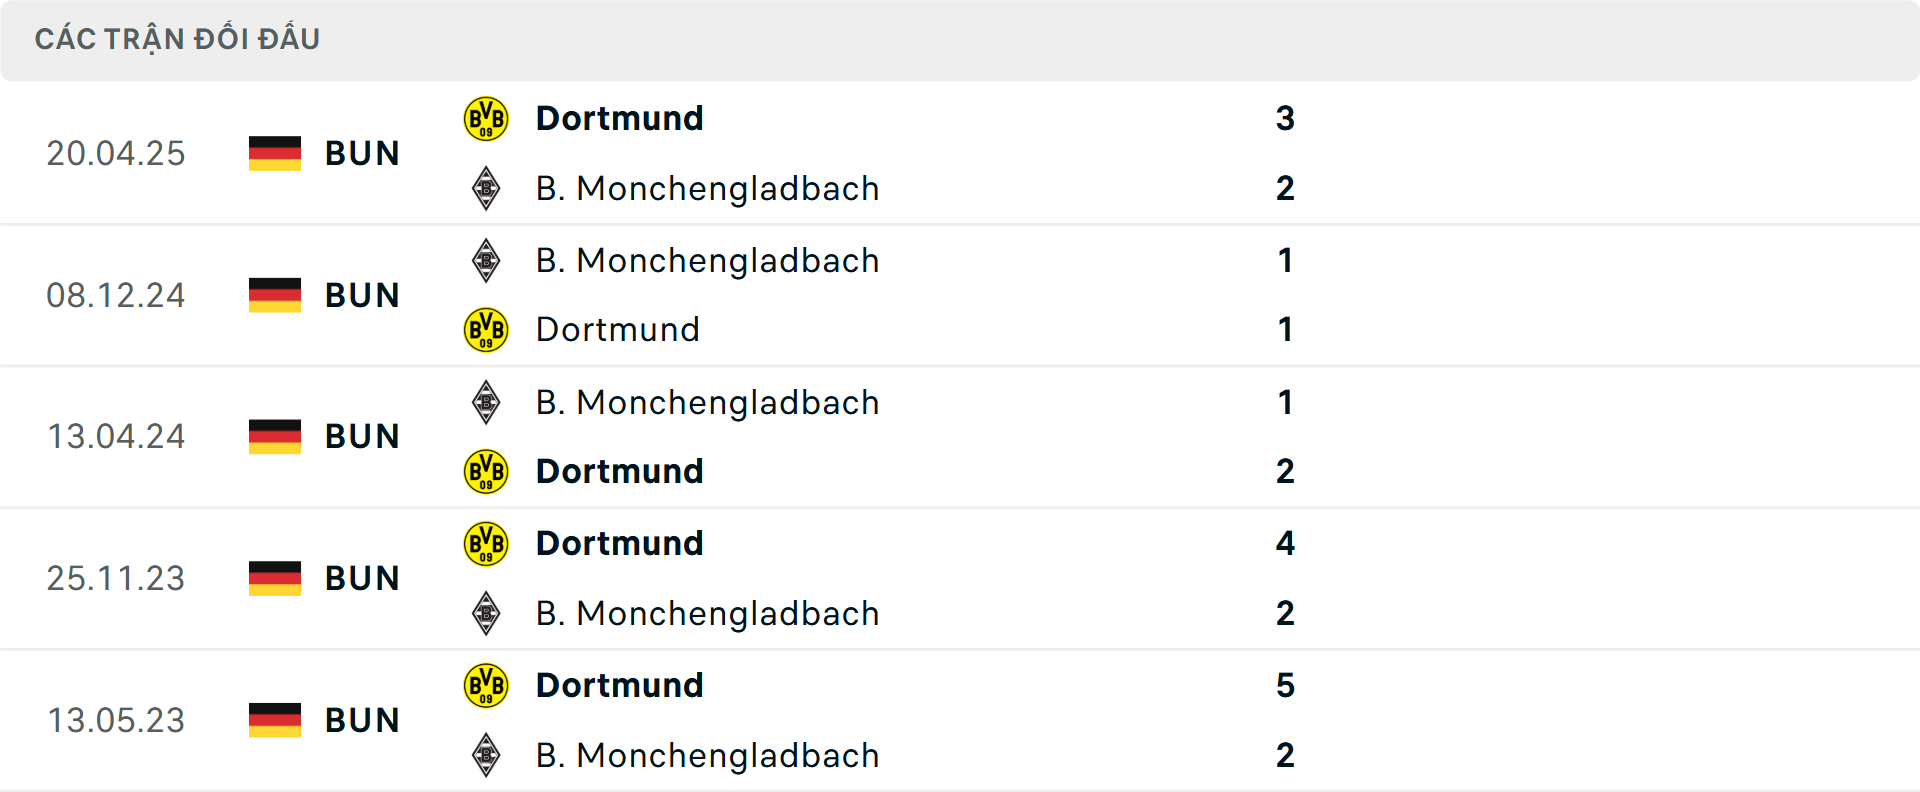Screen dimensions: 1920x792
Task: Select the BUN competition tag on 13.04.24 row
Action: pos(362,436)
